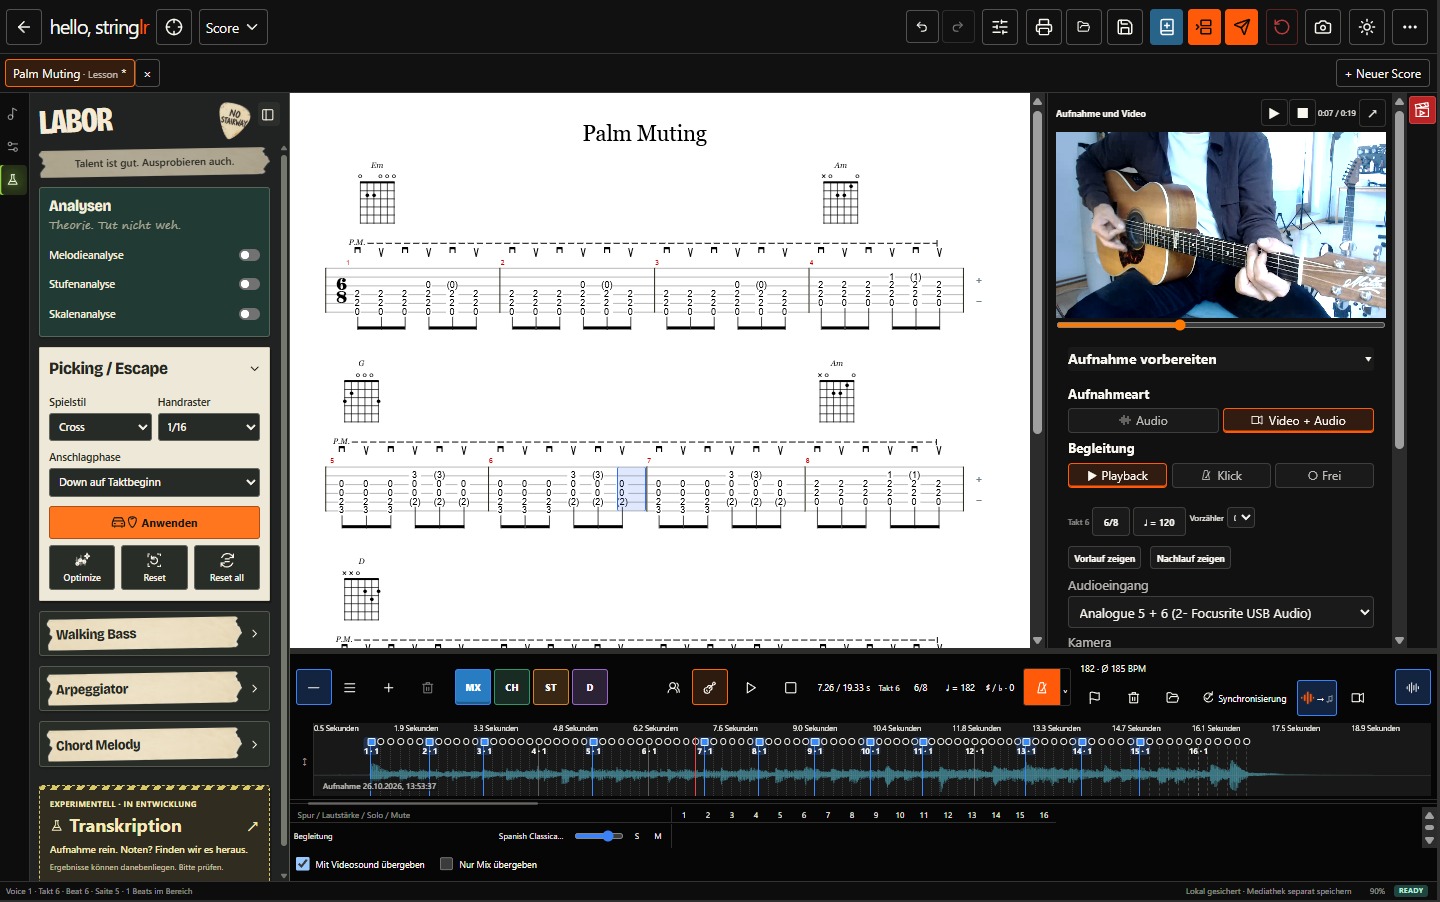Open the Anschlagphase dropdown
Viewport: 1440px width, 902px height.
(x=154, y=482)
